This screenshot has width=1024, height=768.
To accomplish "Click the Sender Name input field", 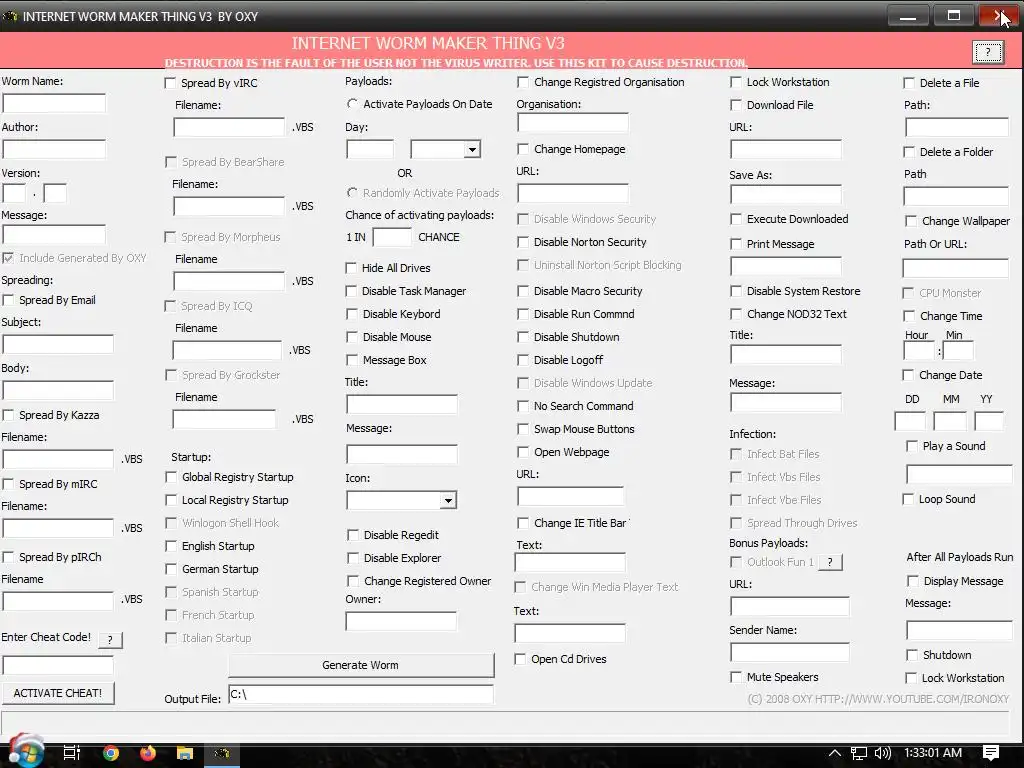I will tap(790, 652).
